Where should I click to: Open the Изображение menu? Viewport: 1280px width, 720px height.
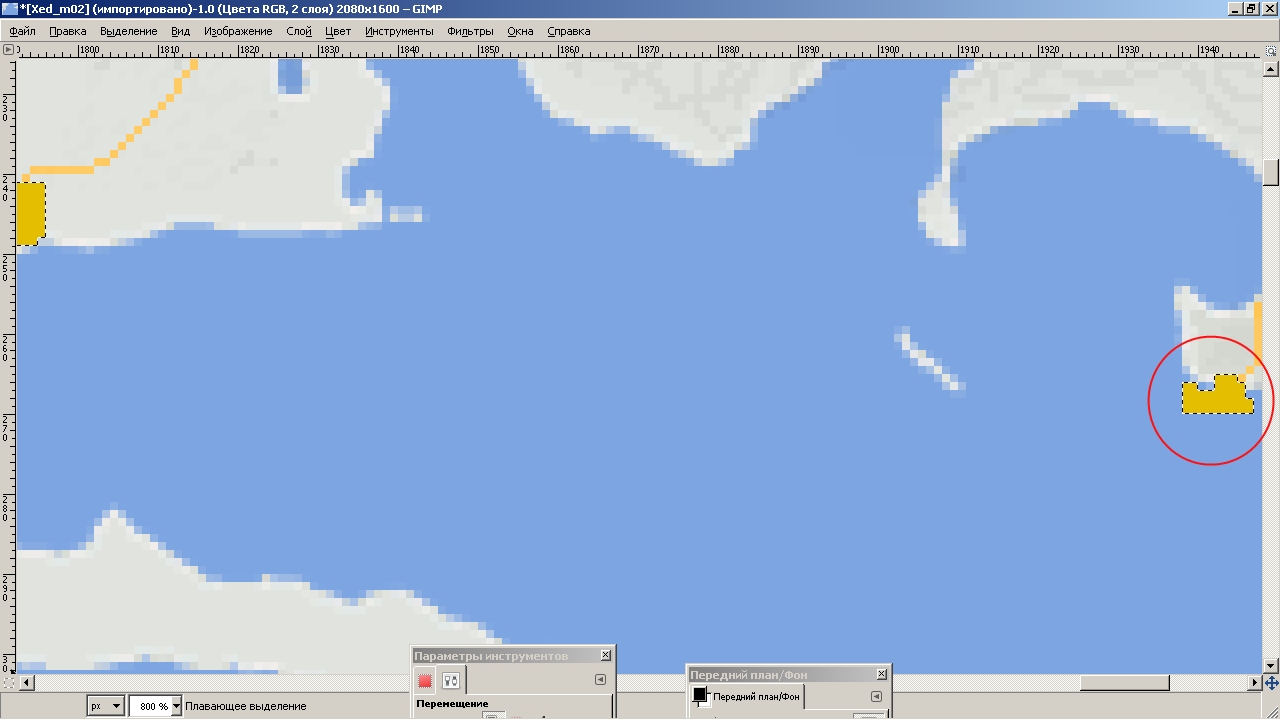[238, 31]
